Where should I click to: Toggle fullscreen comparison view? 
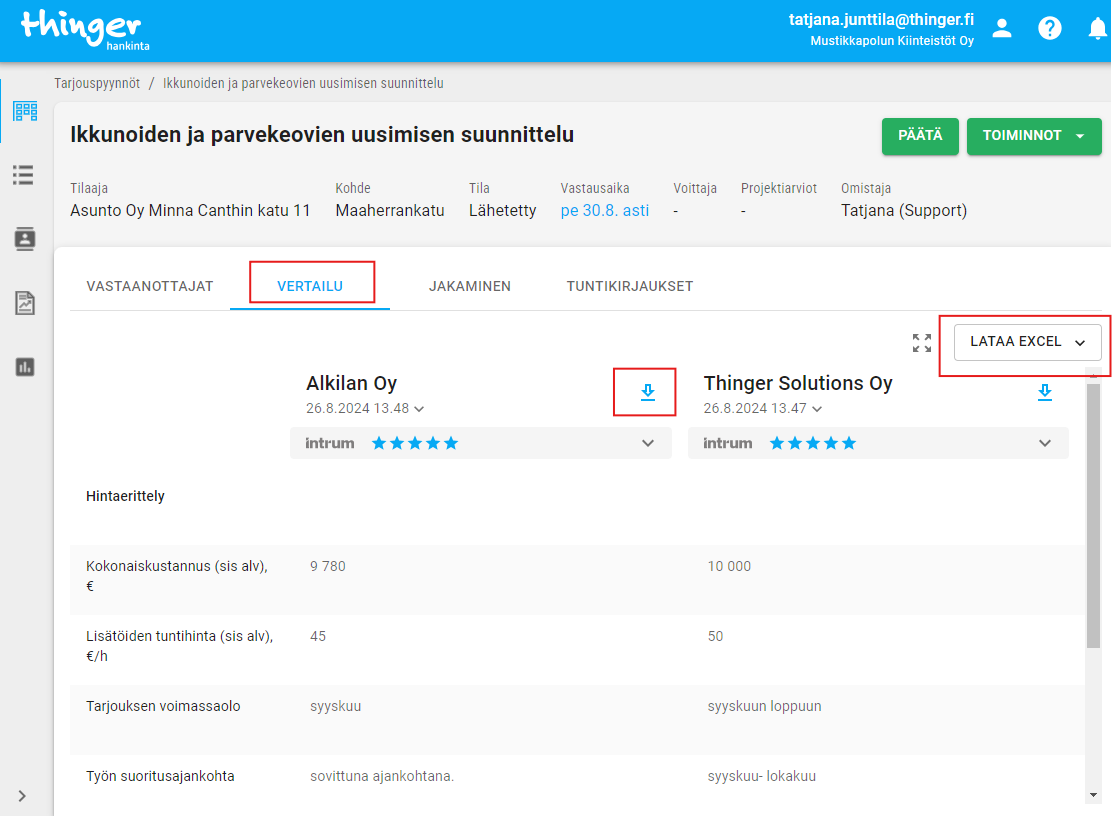pos(921,343)
